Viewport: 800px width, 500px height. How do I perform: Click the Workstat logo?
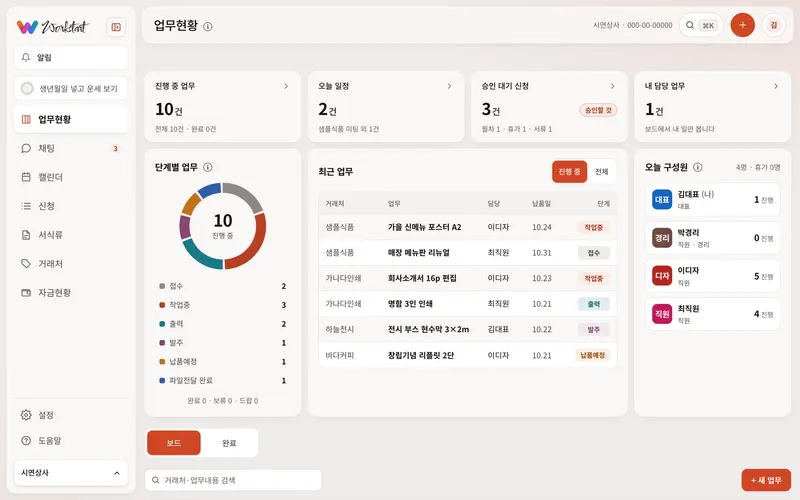[53, 27]
